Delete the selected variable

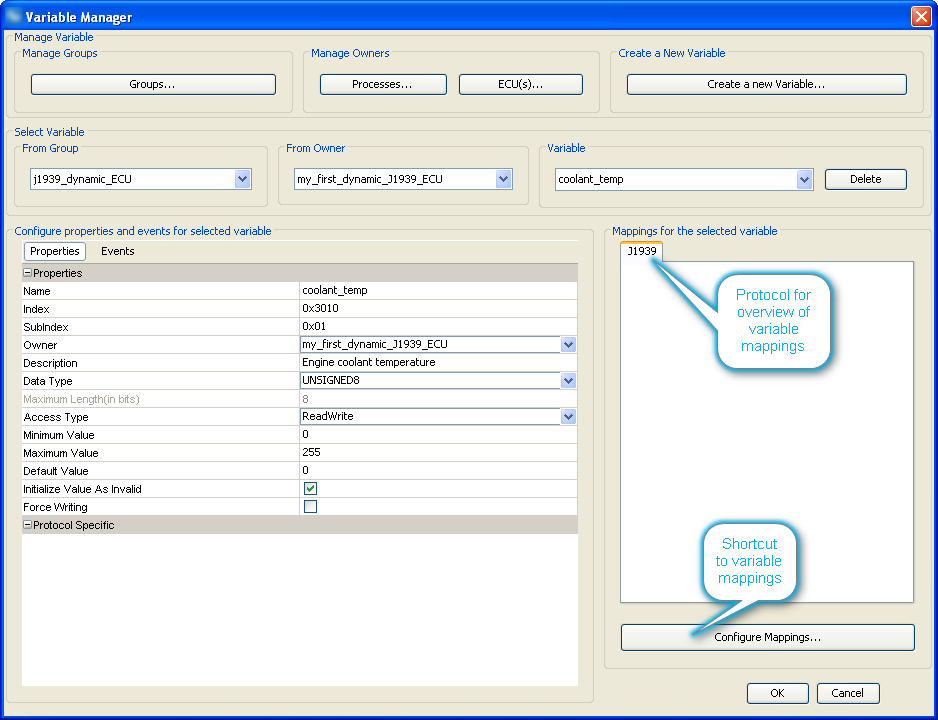click(x=865, y=179)
